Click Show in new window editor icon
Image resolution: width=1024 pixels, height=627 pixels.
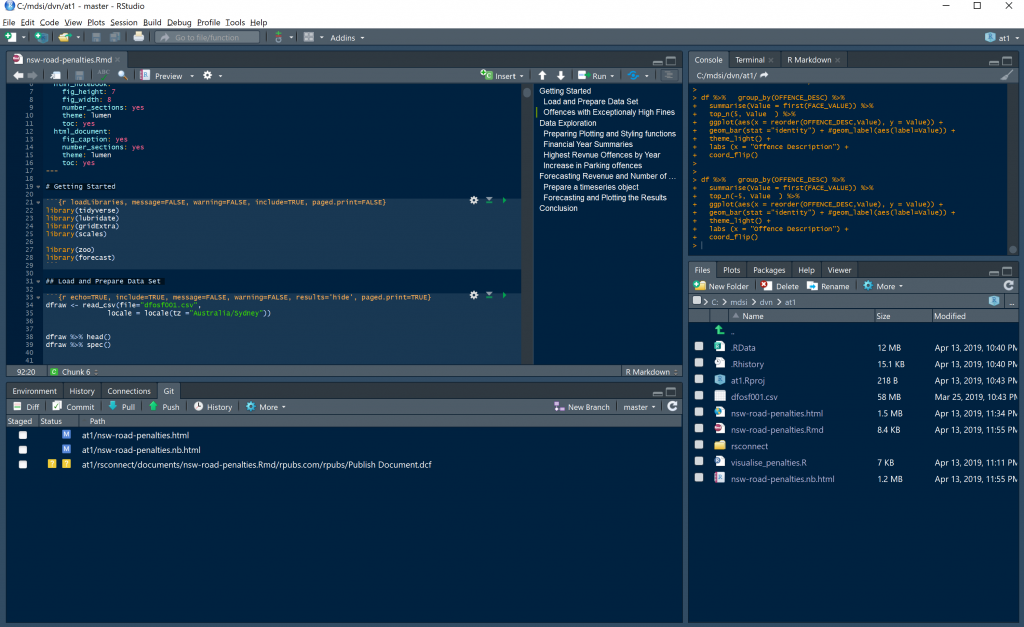click(56, 76)
